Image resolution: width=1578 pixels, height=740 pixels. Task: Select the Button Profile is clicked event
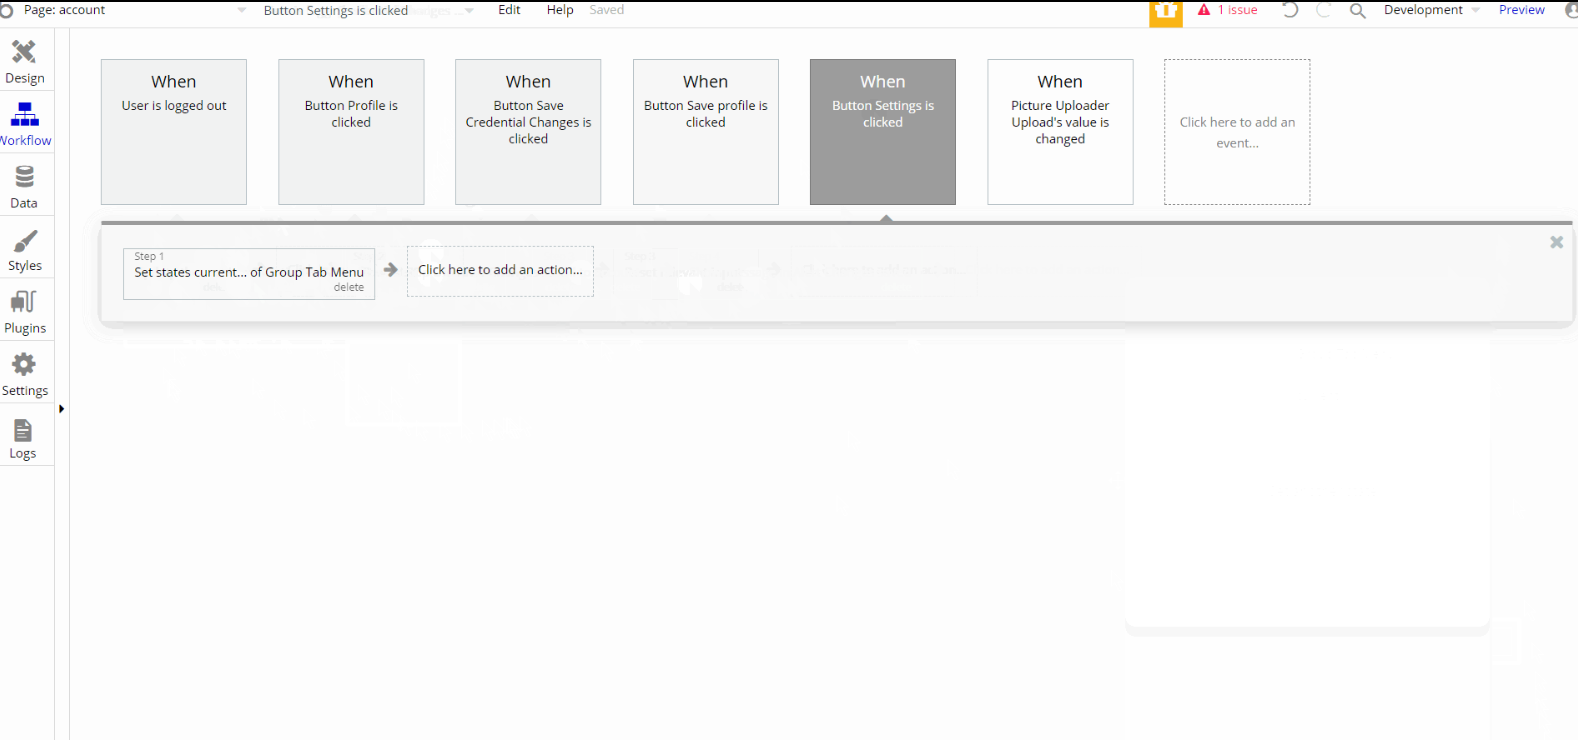(x=351, y=132)
